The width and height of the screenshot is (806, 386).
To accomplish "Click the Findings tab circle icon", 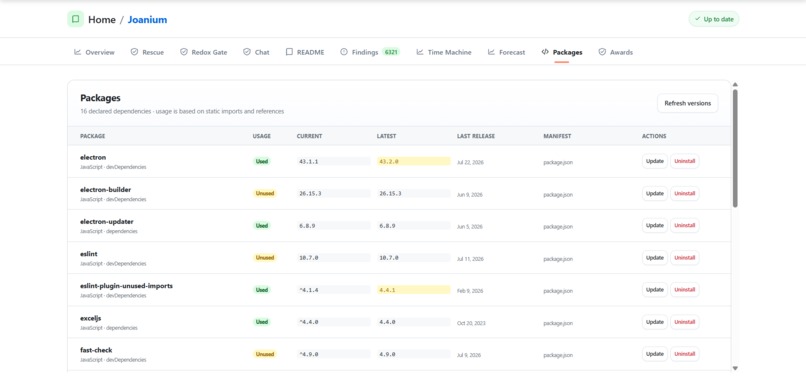I will 344,52.
